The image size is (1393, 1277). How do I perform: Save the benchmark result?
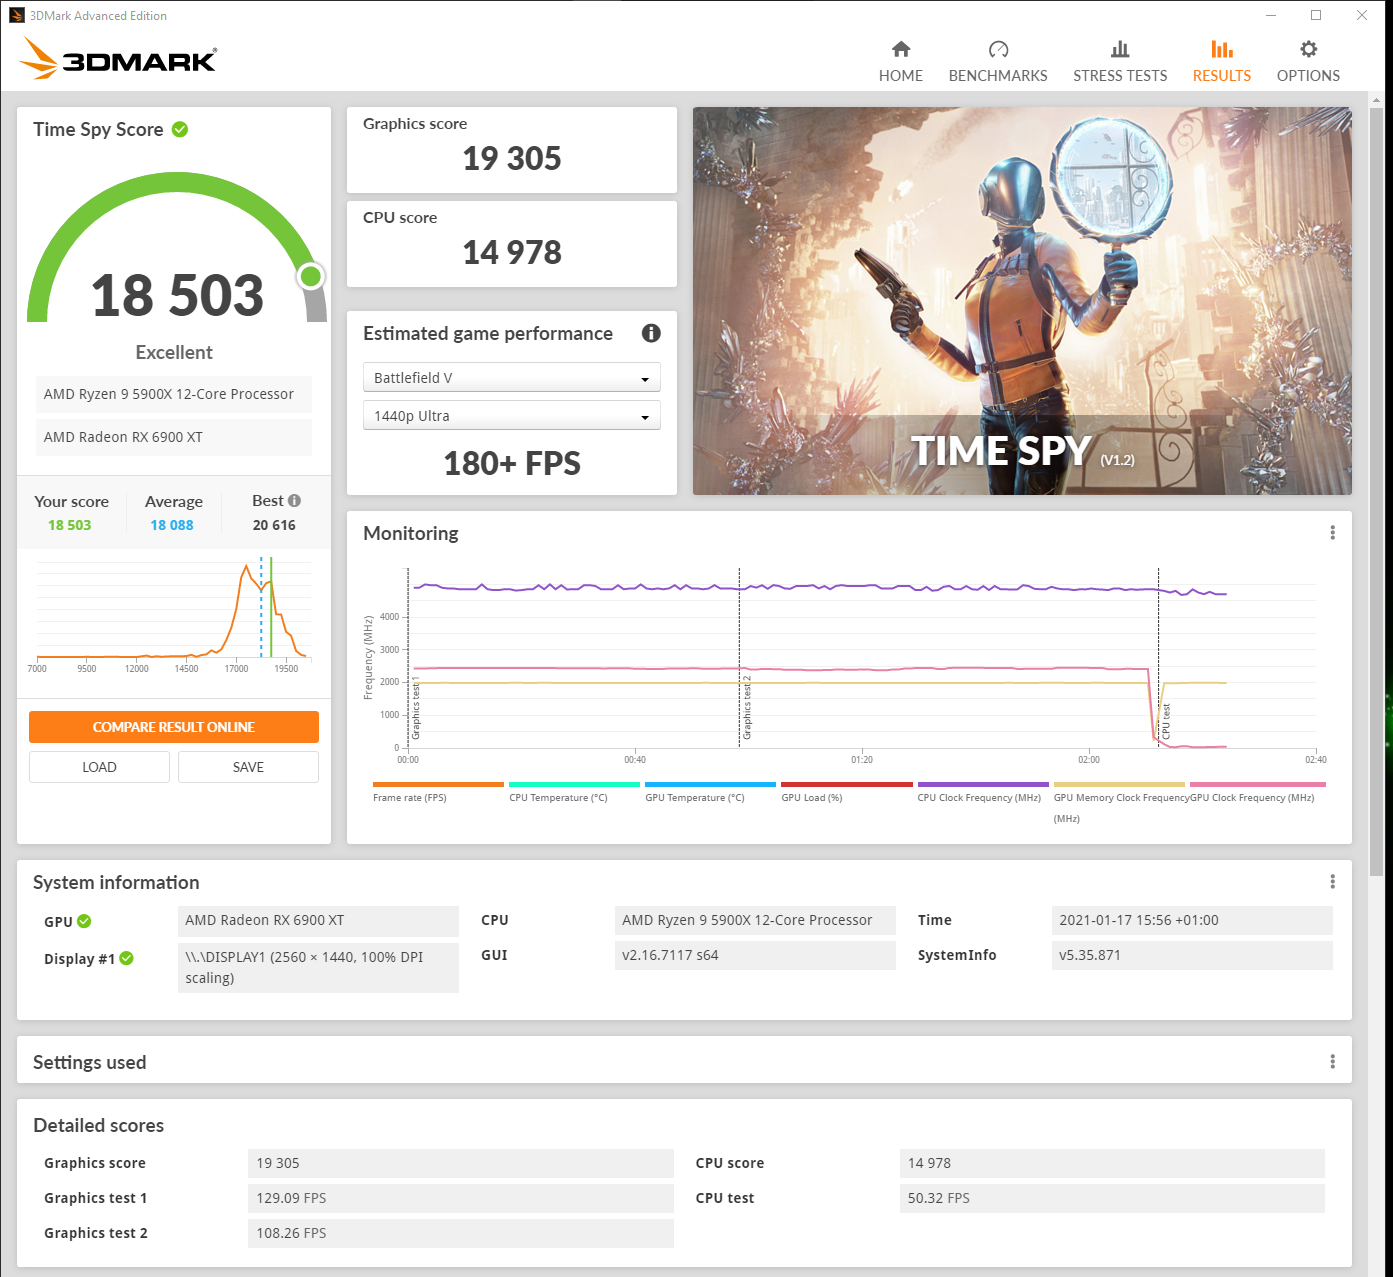[x=247, y=766]
